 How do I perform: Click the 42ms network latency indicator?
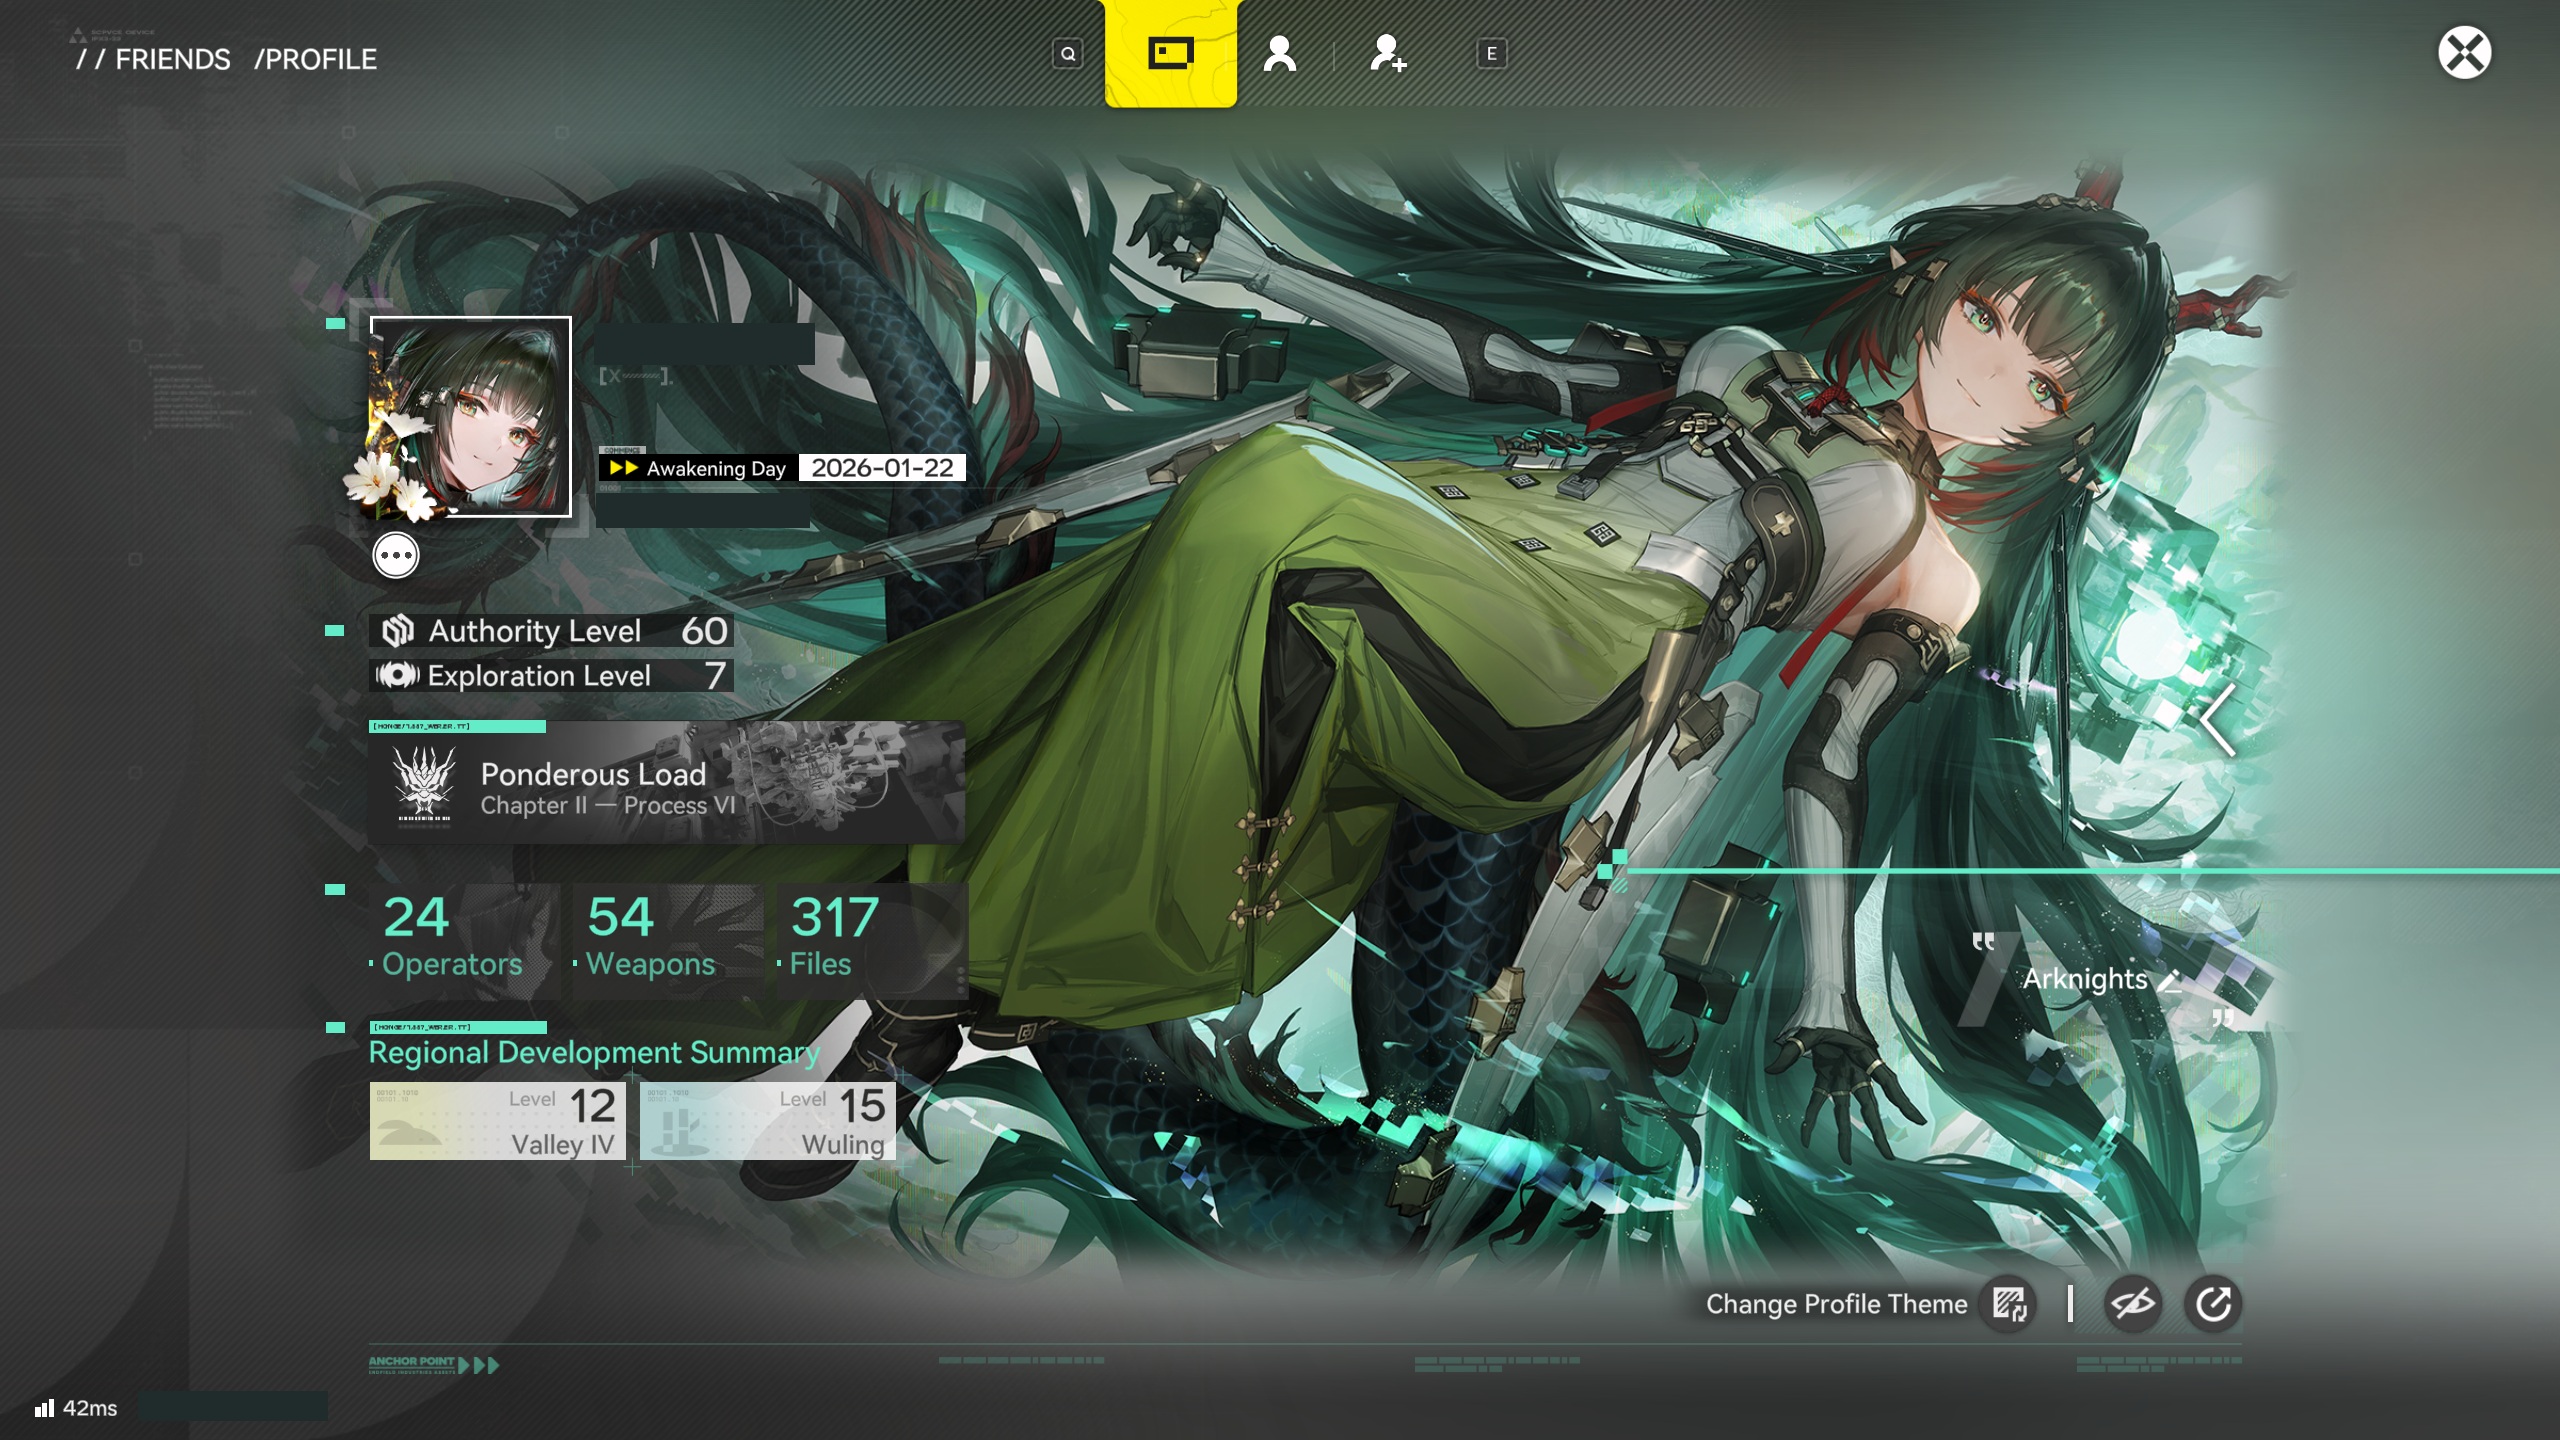click(77, 1408)
